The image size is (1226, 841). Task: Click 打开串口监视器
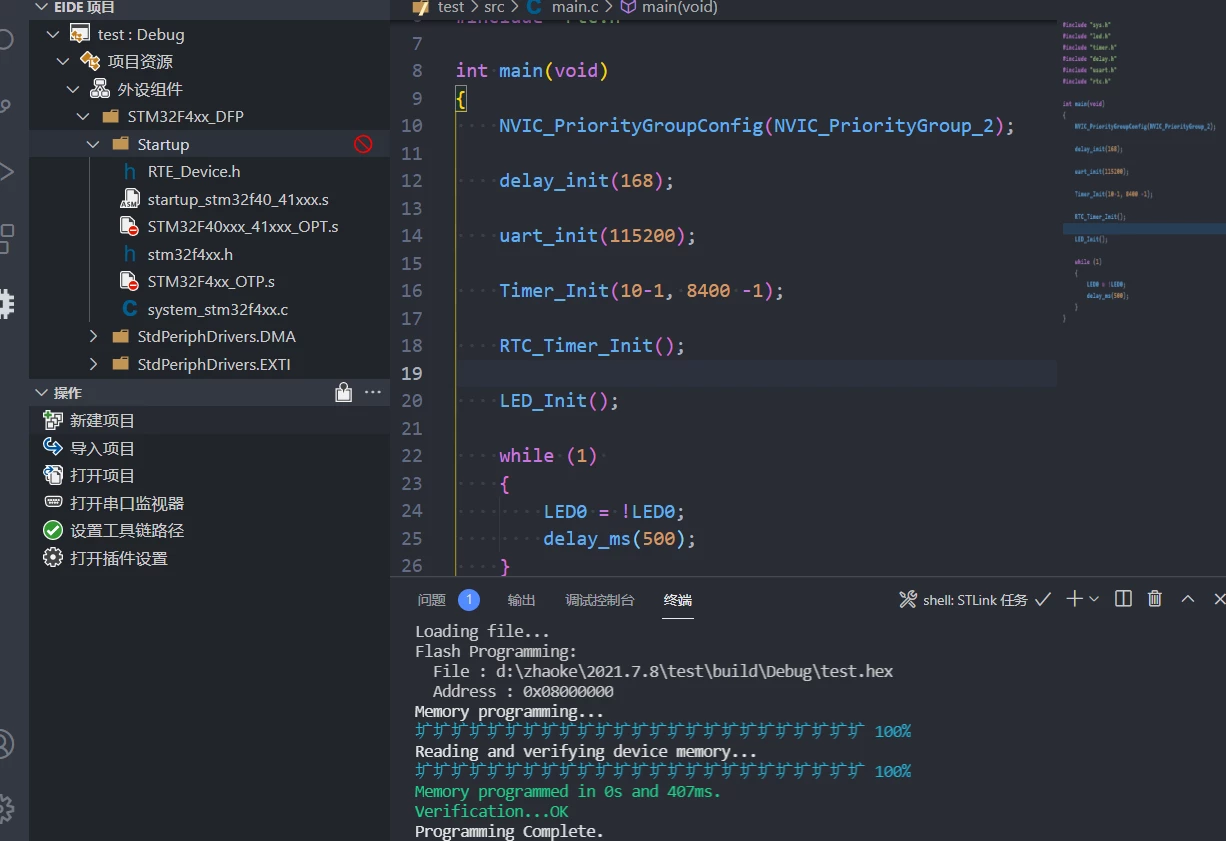point(127,503)
